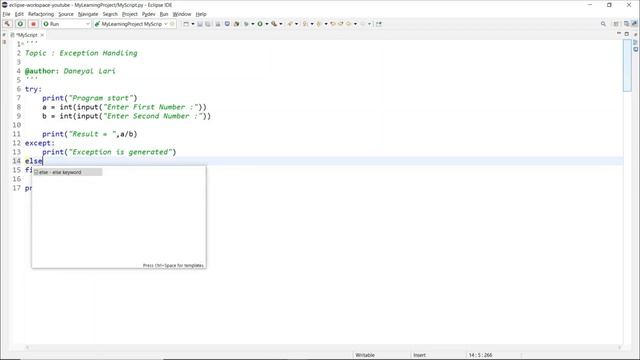Close the MyScript editor tab
Viewport: 640px width, 360px height.
click(42, 35)
